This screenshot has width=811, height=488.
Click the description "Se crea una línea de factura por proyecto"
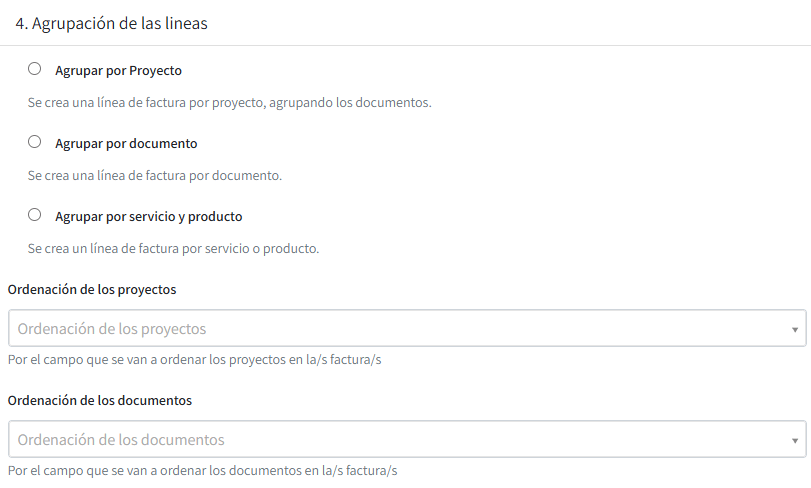(x=230, y=102)
